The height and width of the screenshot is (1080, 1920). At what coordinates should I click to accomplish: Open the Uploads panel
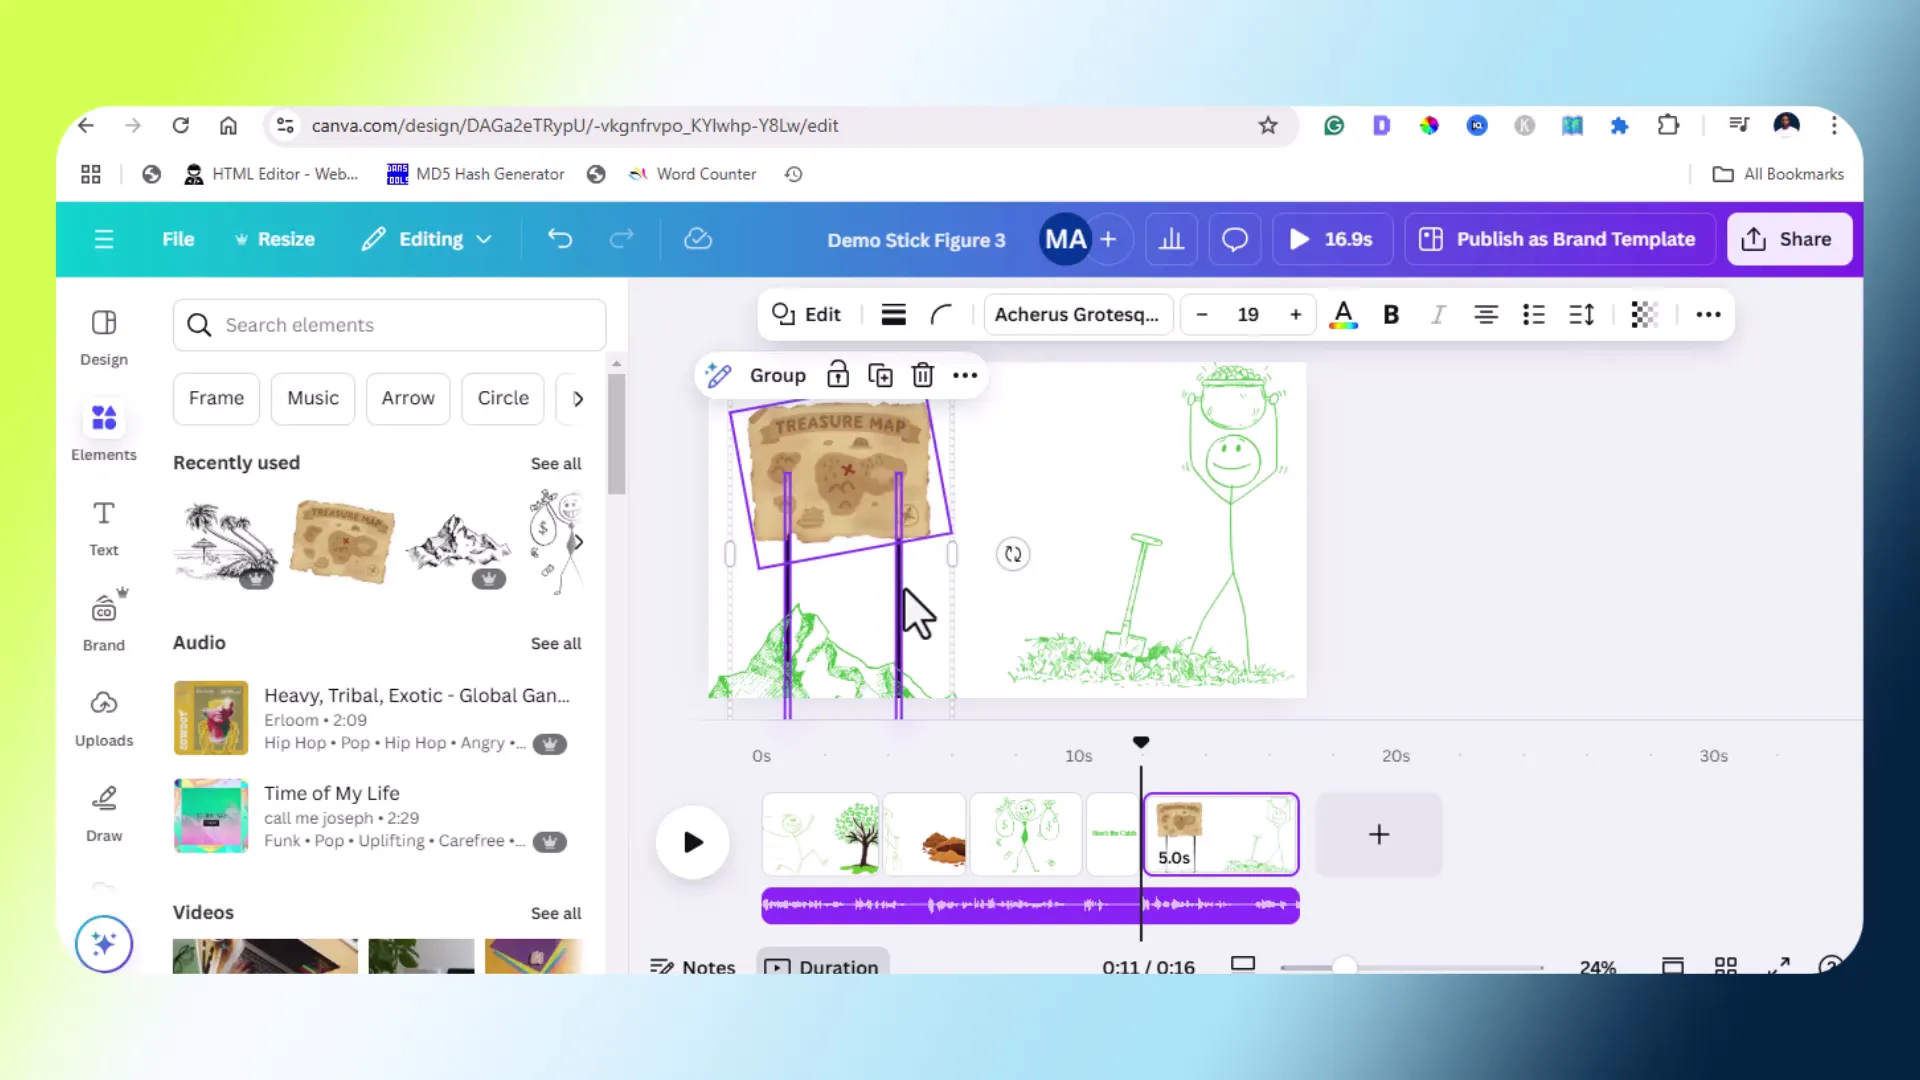tap(104, 718)
